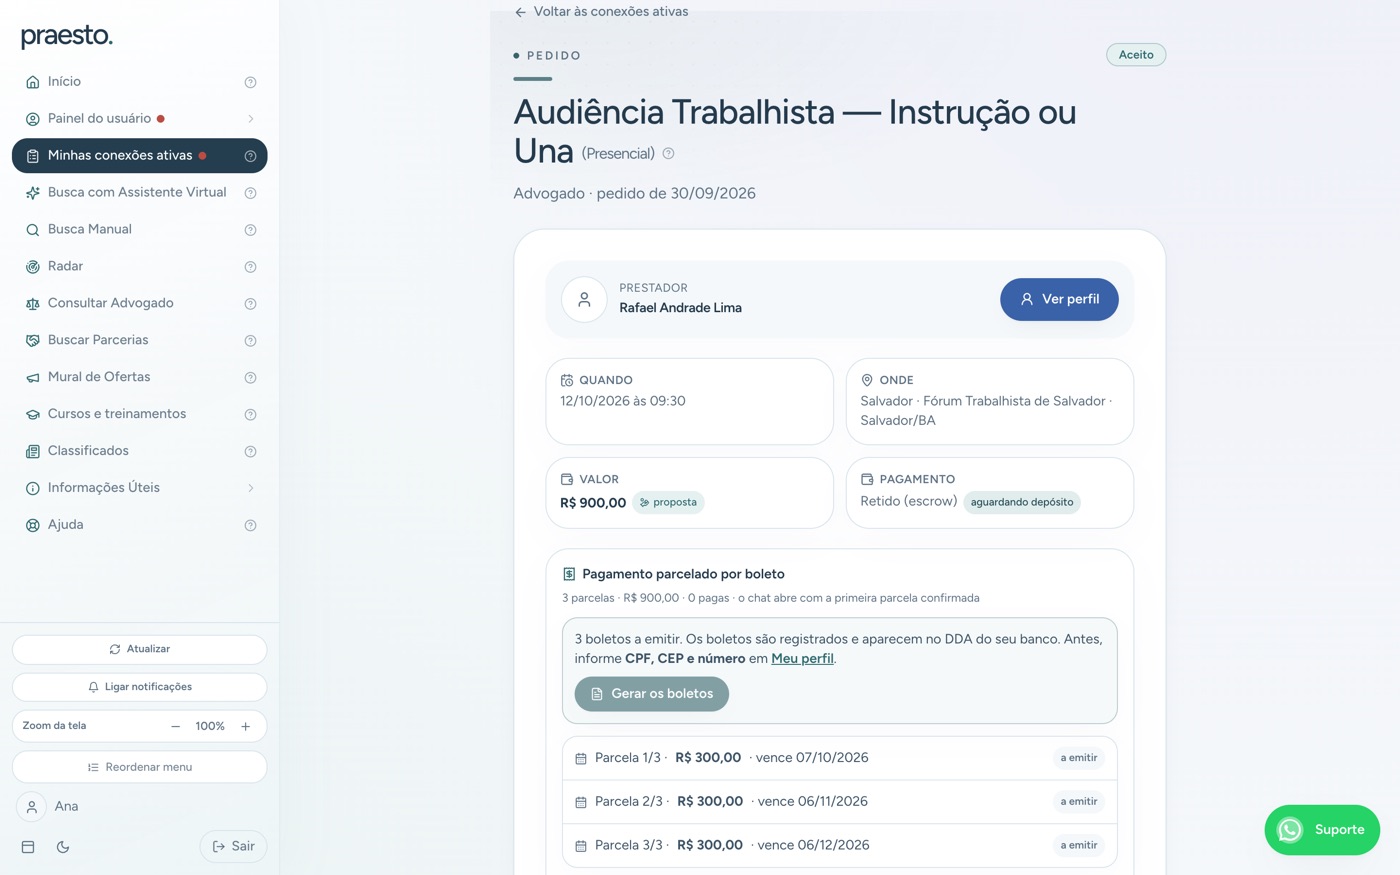Click the Ver perfil button

1059,299
